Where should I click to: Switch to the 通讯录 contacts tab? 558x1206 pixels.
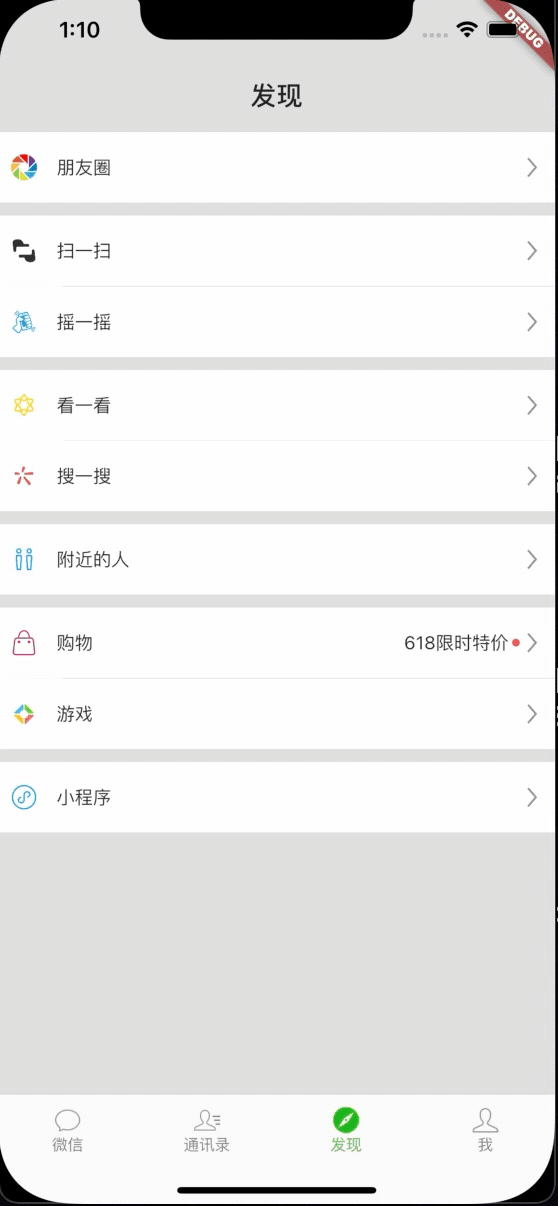pos(207,1131)
